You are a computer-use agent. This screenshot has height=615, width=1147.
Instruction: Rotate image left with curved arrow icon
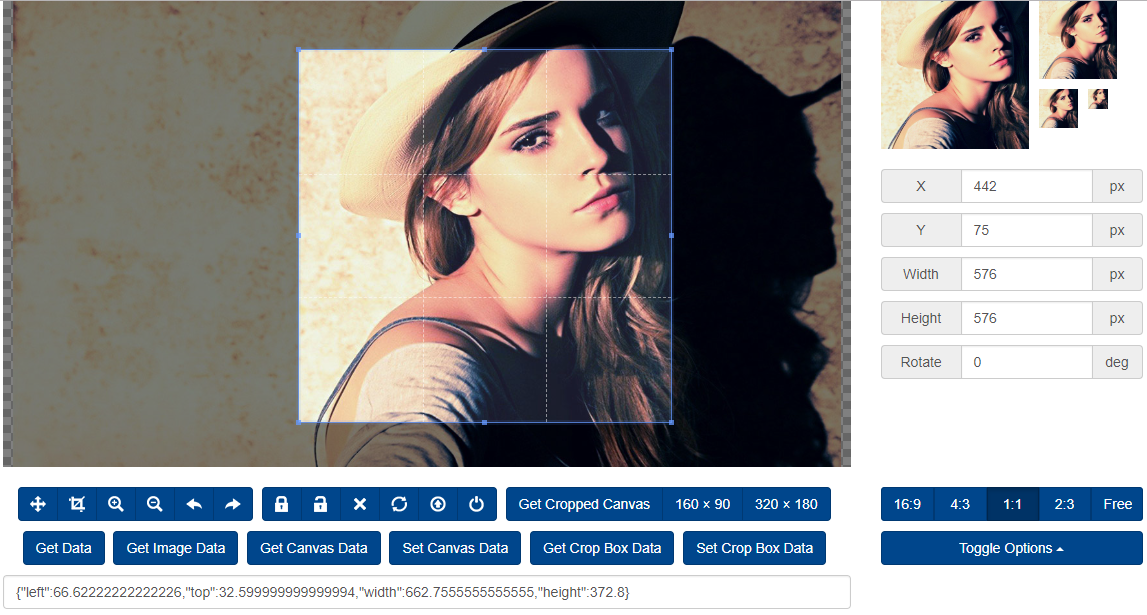[194, 504]
